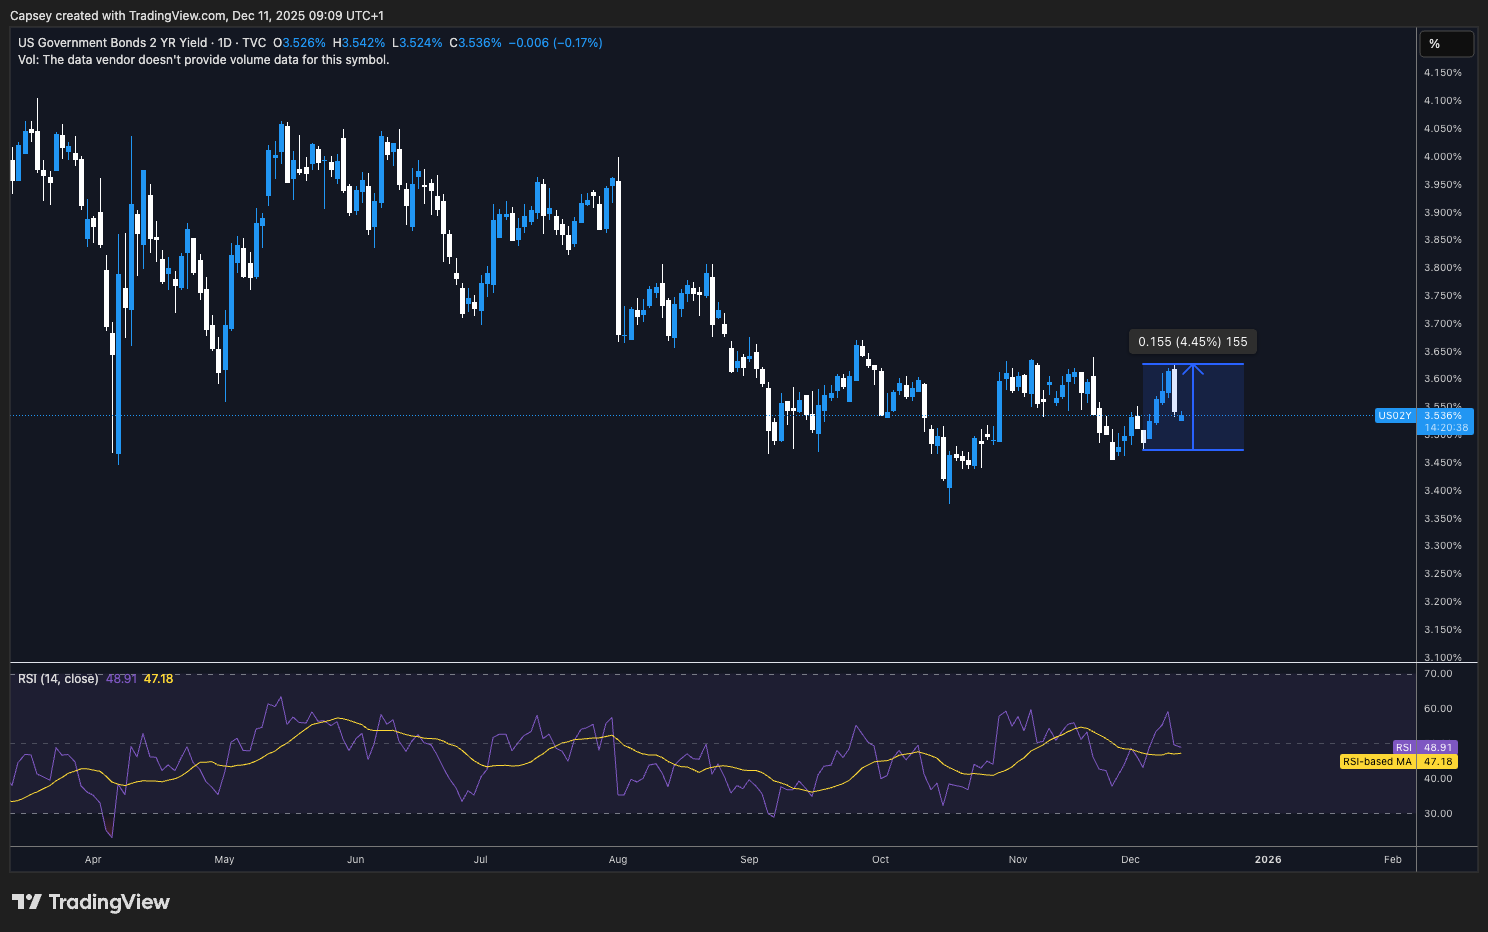Viewport: 1488px width, 932px height.
Task: Toggle the TVC source label in the legend
Action: [255, 42]
